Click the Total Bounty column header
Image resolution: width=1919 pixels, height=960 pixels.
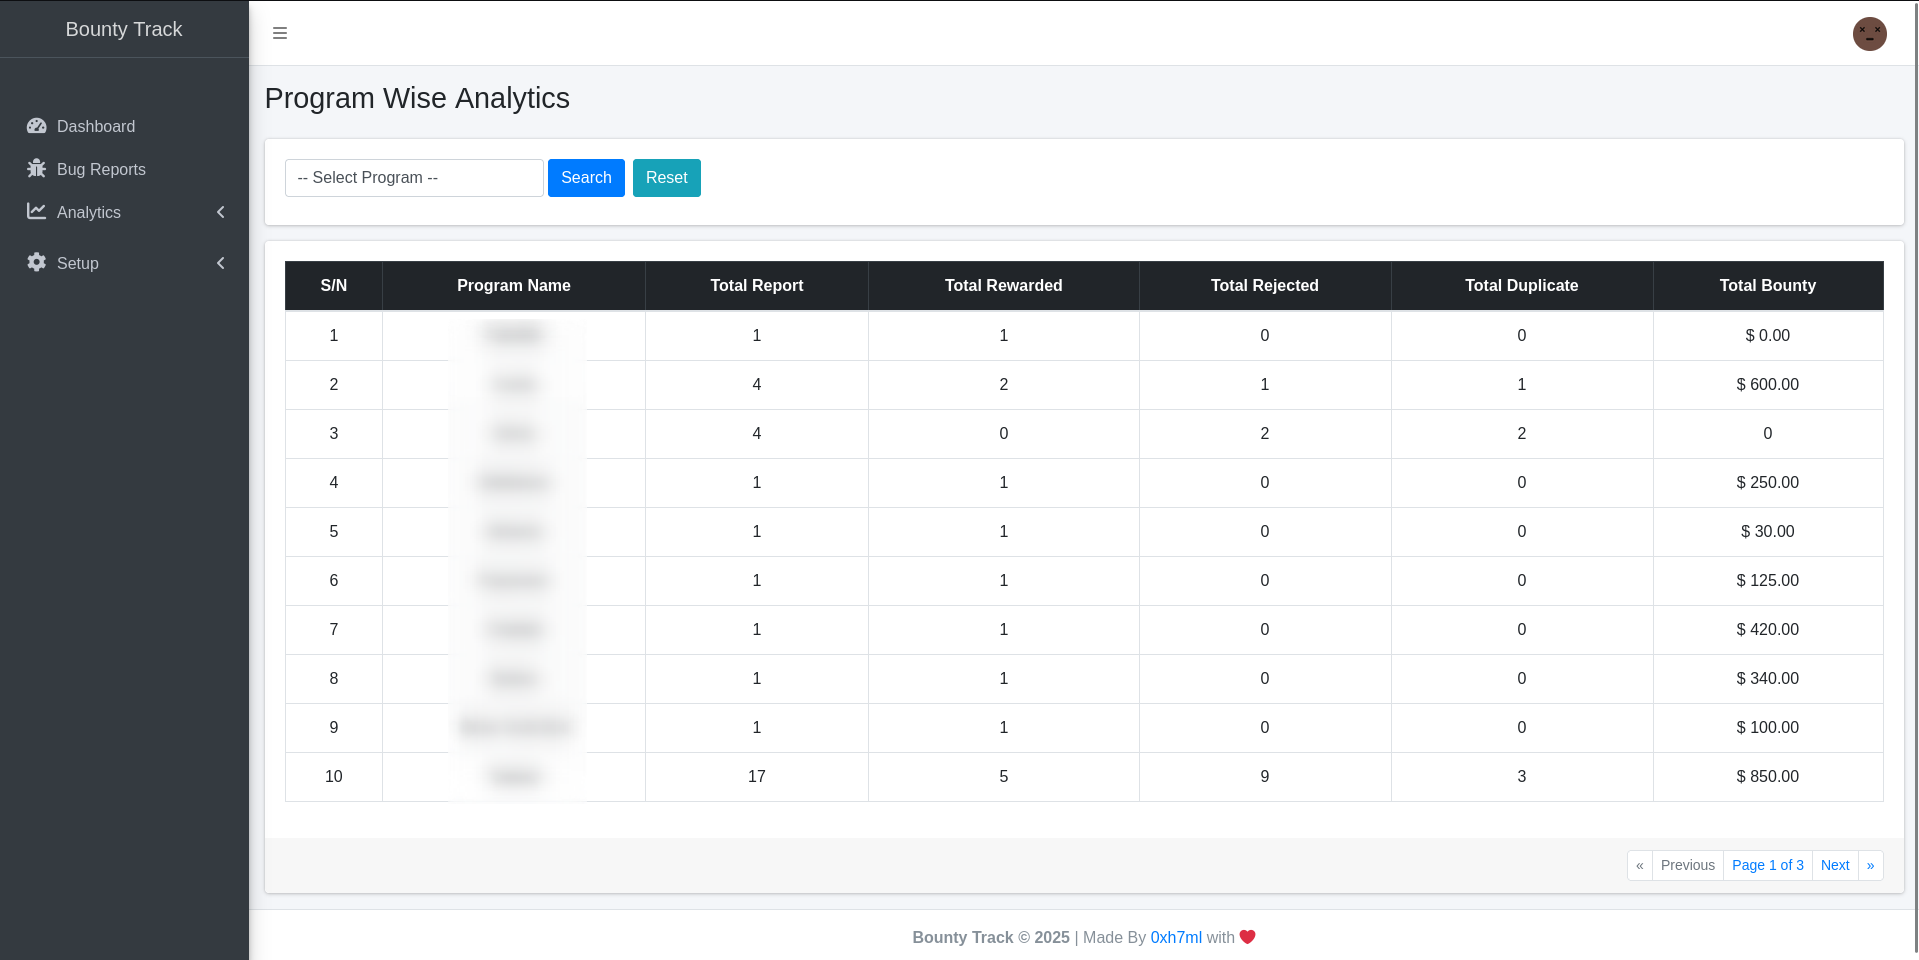(1768, 286)
